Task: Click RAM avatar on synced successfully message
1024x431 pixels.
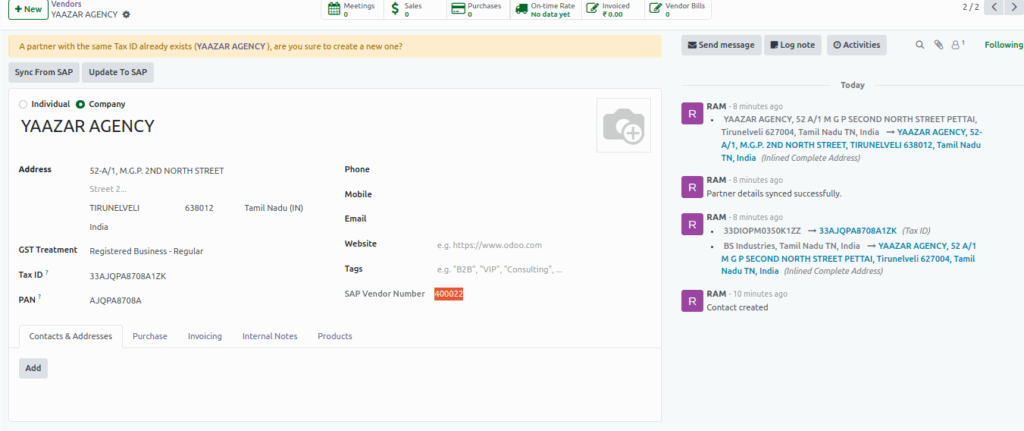Action: (x=692, y=186)
